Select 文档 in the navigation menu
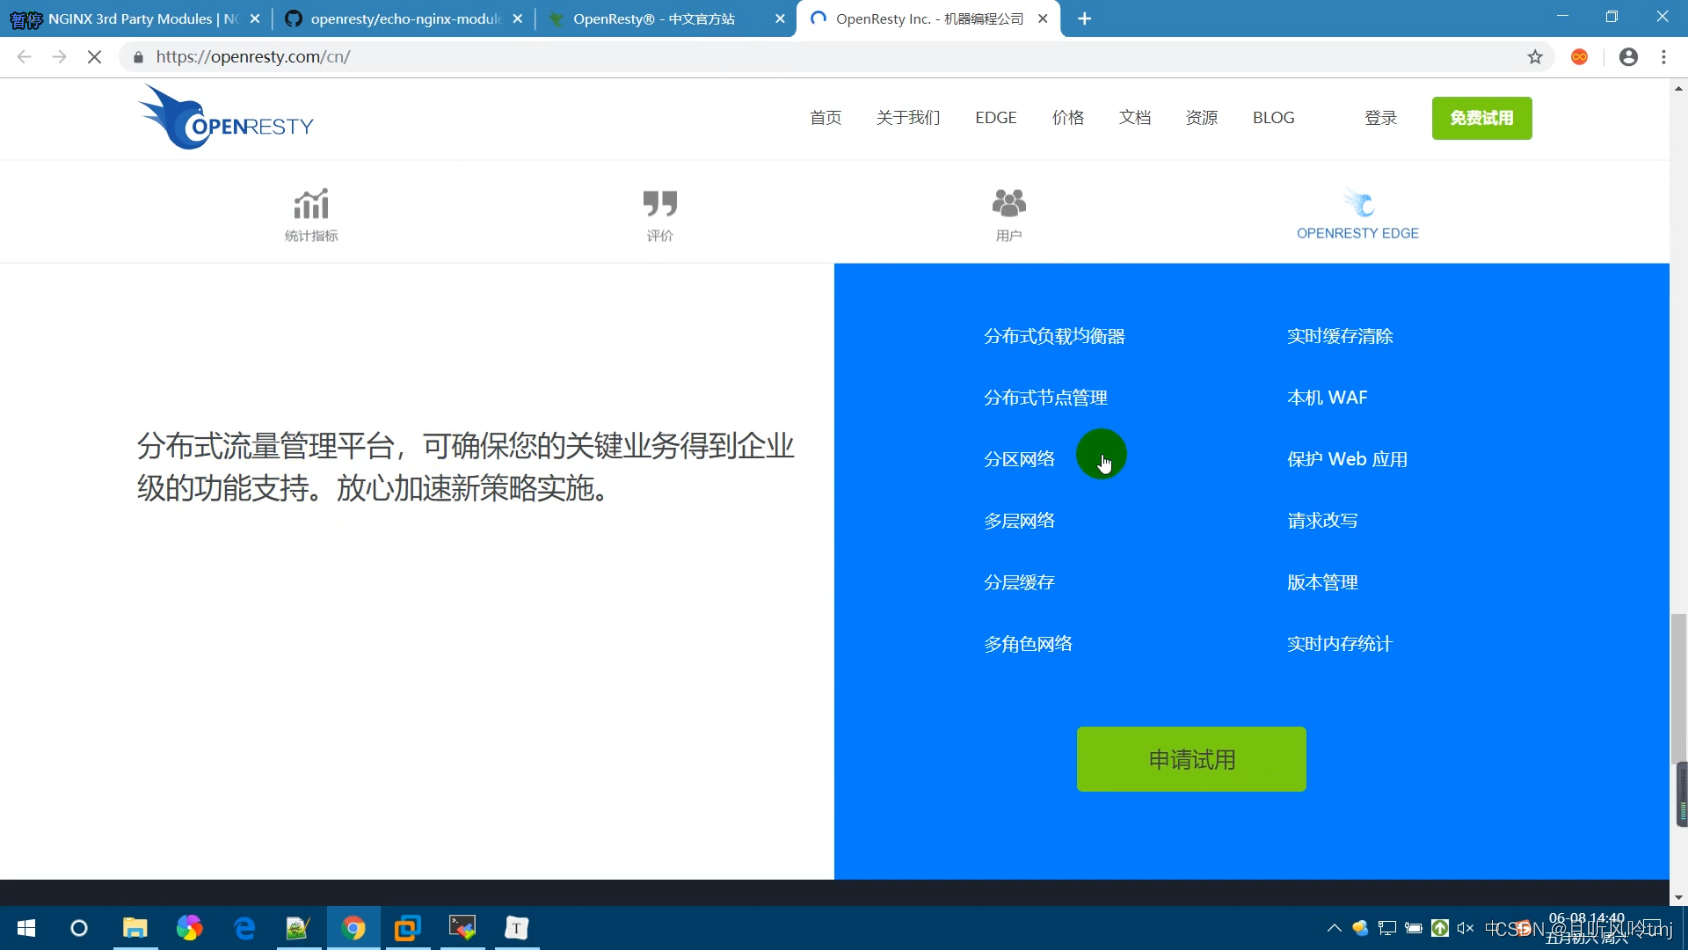 1134,117
